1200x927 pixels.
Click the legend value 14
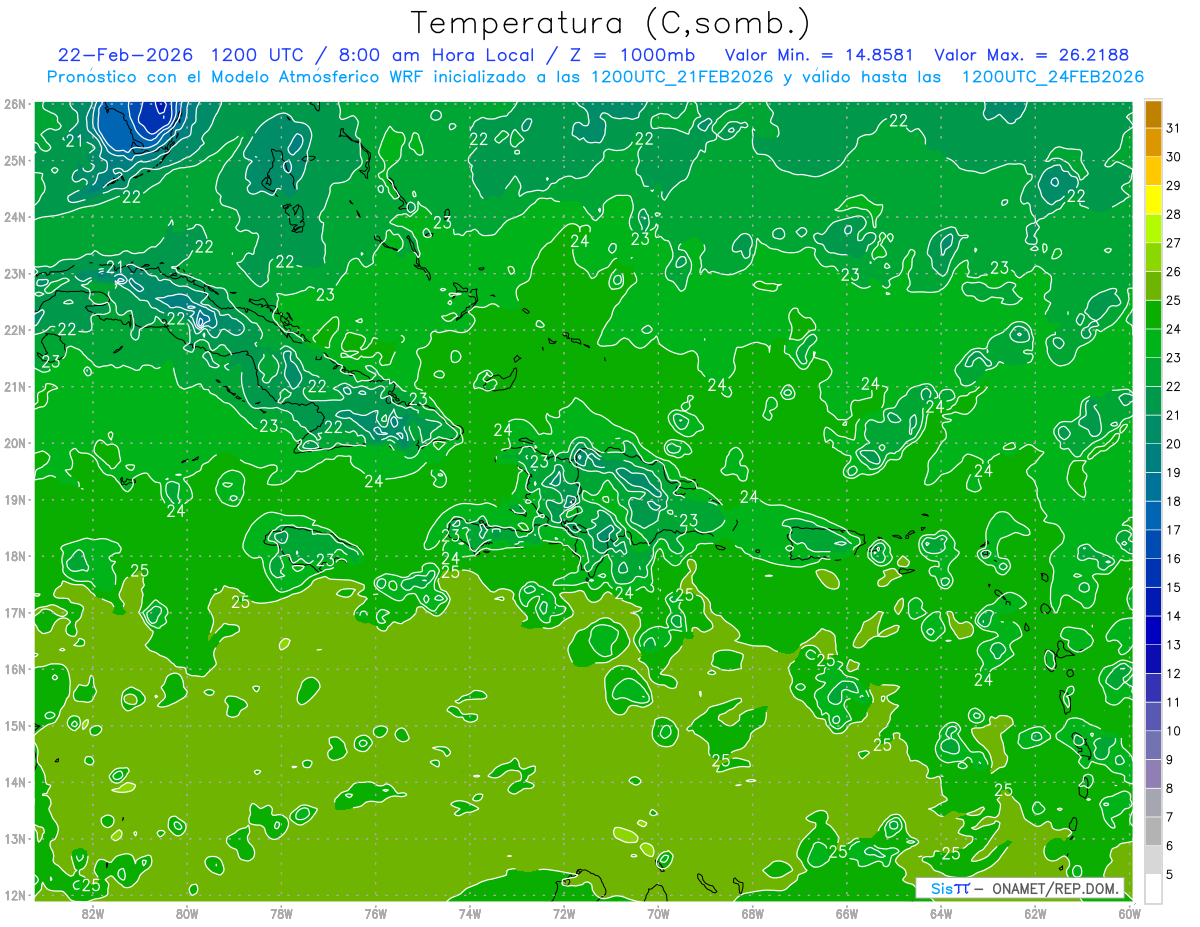[1173, 616]
